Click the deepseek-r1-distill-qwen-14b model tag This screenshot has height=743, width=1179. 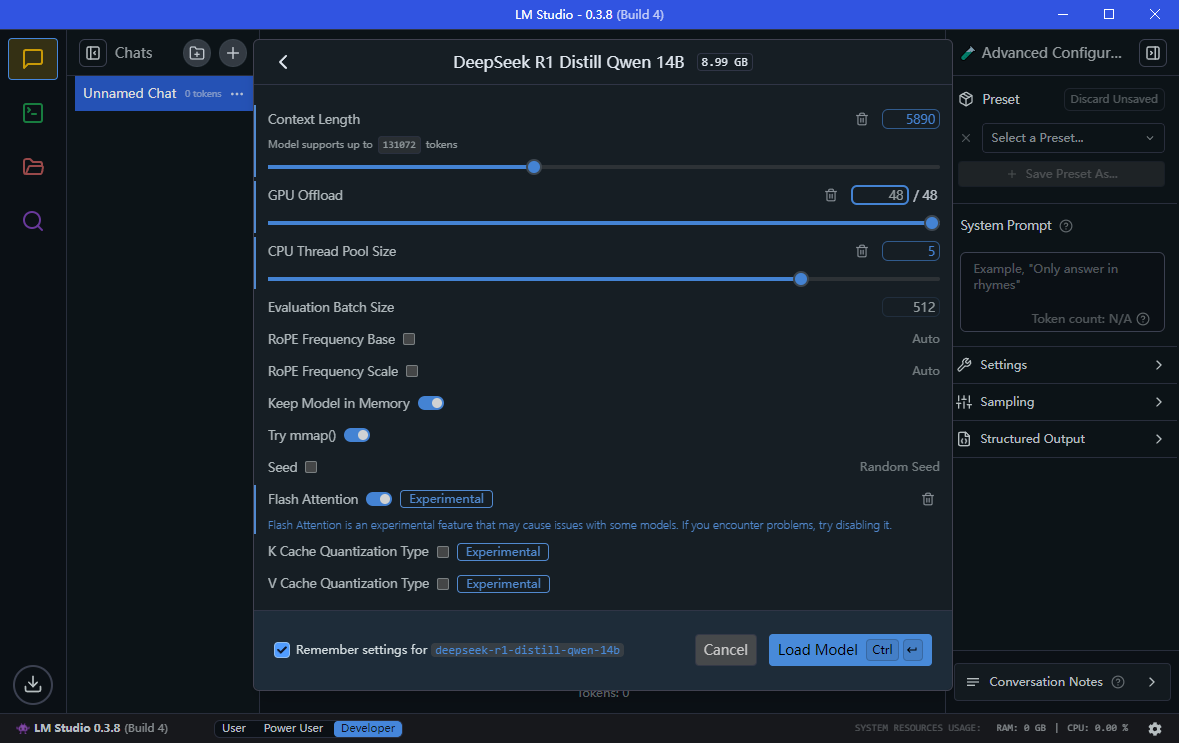coord(527,650)
